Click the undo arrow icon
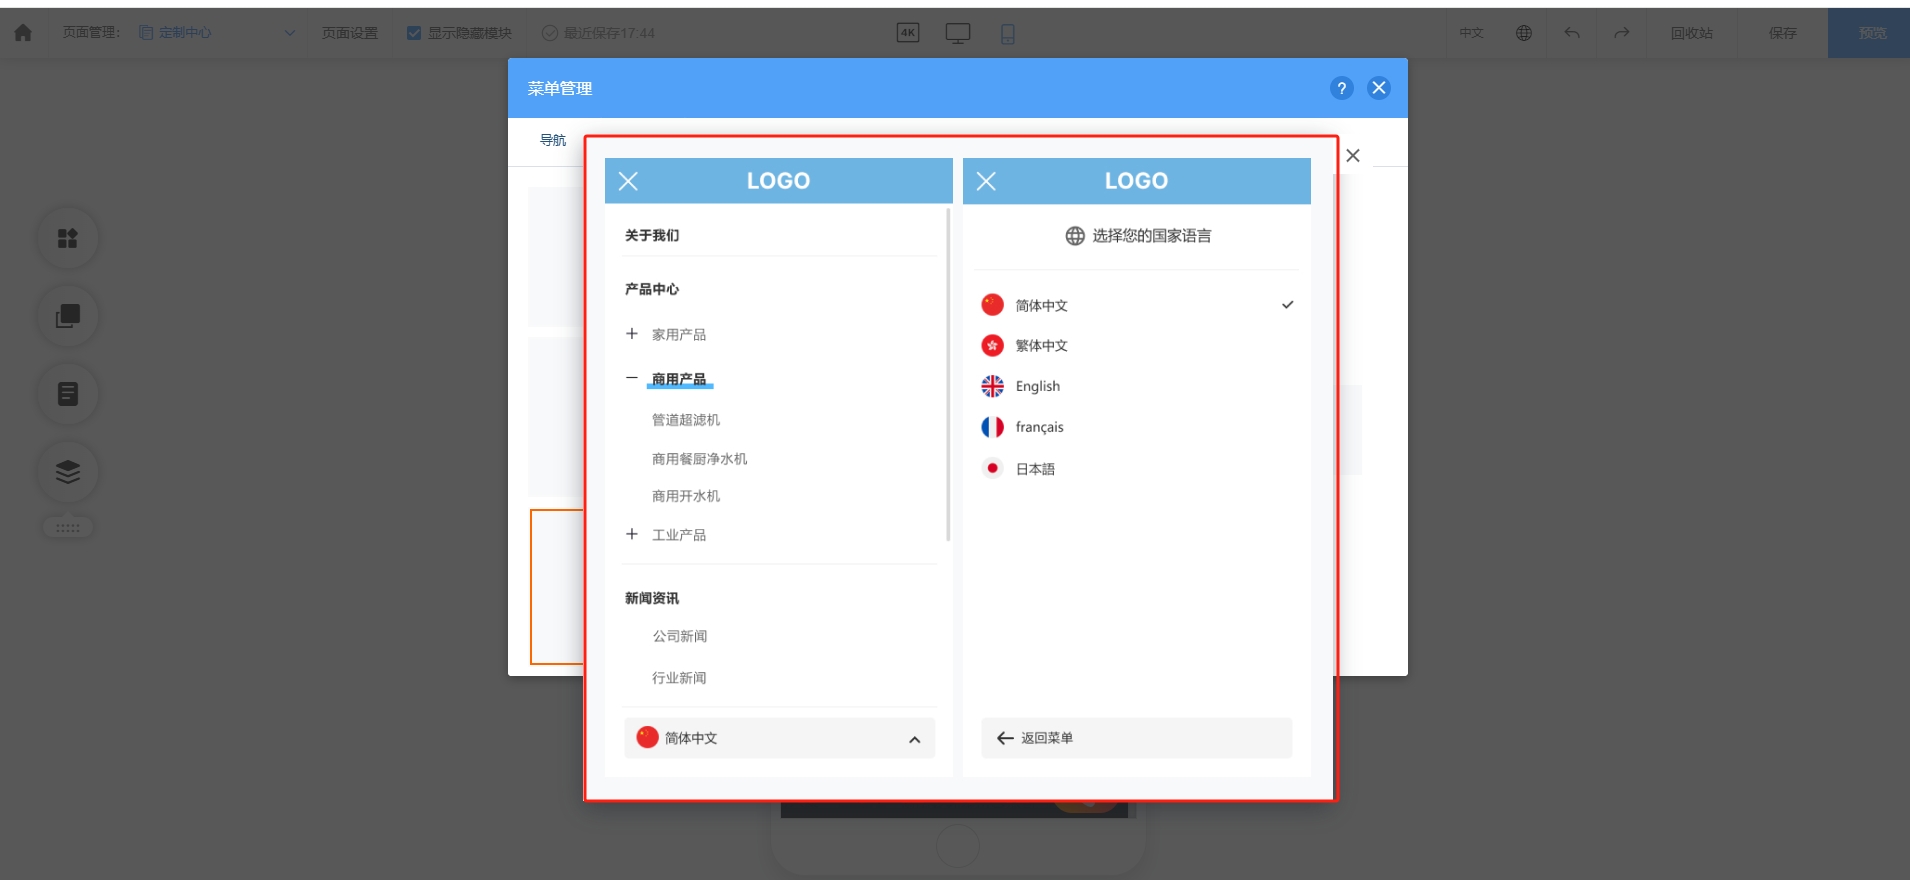The image size is (1910, 880). (x=1572, y=33)
